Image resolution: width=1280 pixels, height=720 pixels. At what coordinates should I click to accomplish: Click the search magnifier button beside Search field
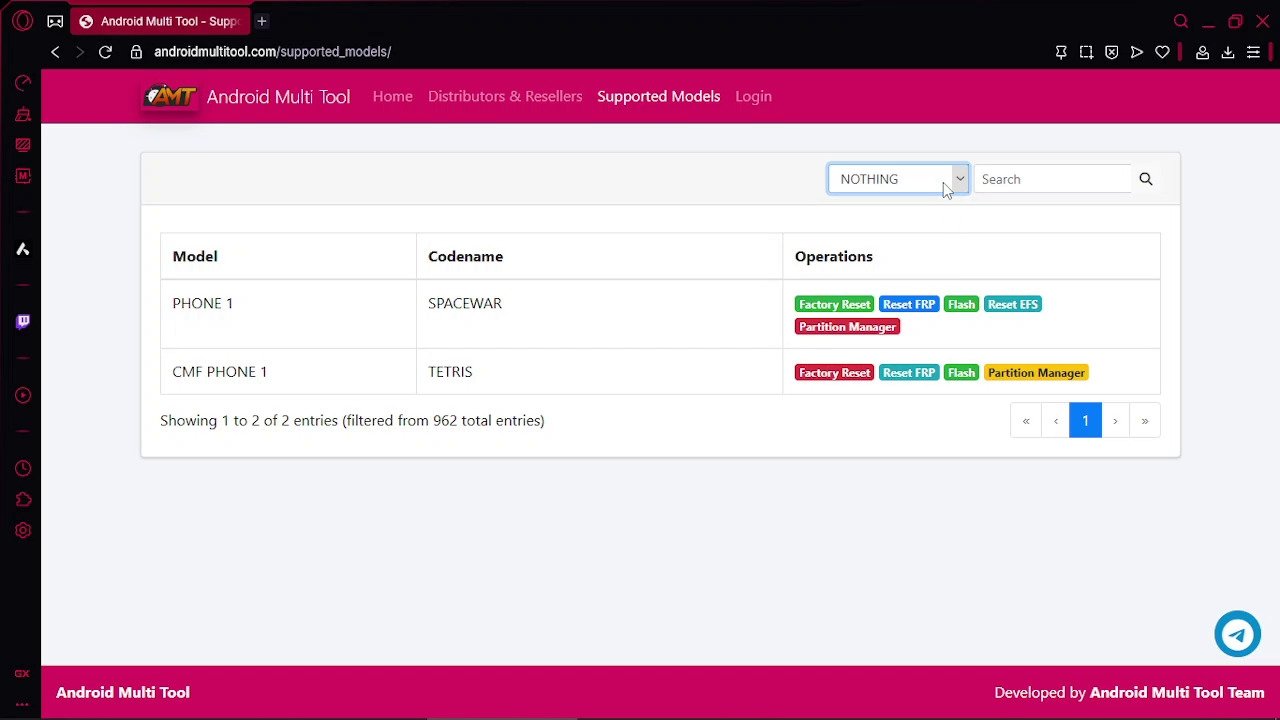point(1146,179)
